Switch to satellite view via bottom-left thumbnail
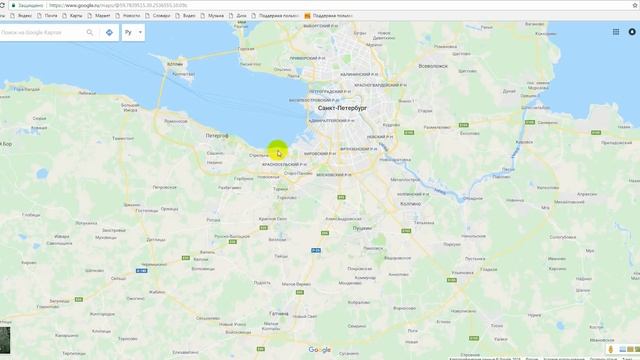640x360 pixels. [5, 340]
